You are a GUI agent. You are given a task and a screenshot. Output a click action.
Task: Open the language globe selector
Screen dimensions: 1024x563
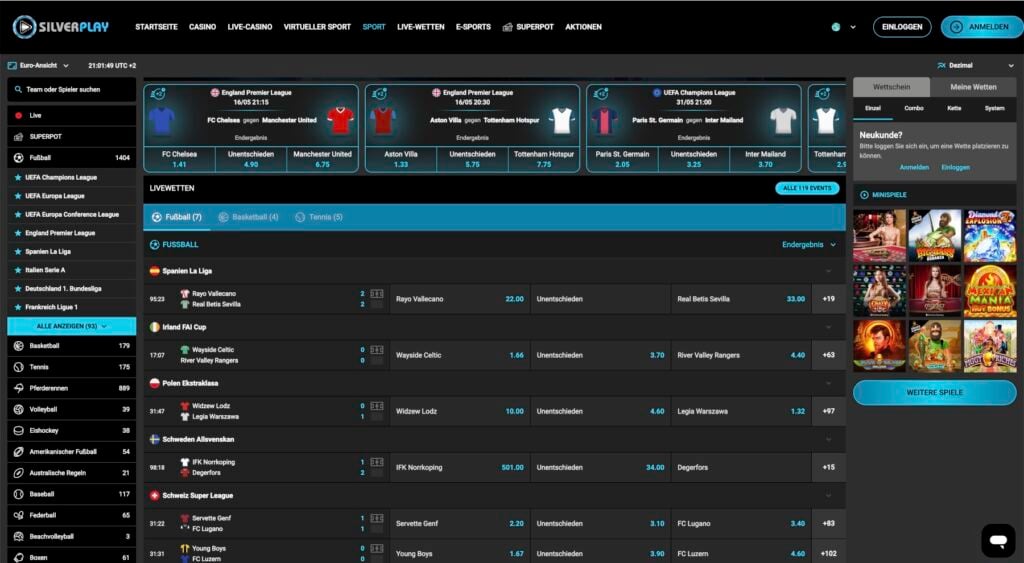tap(836, 27)
